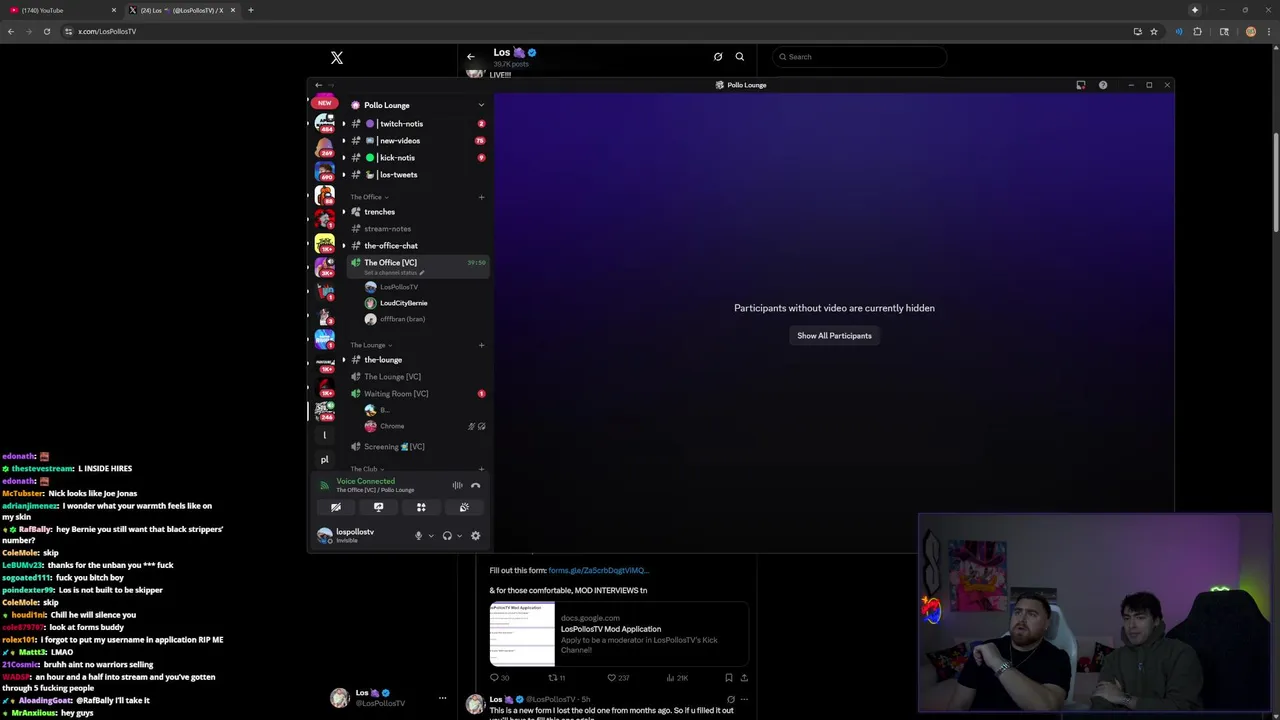Open server with 690 badge
Viewport: 1280px width, 720px height.
click(324, 171)
